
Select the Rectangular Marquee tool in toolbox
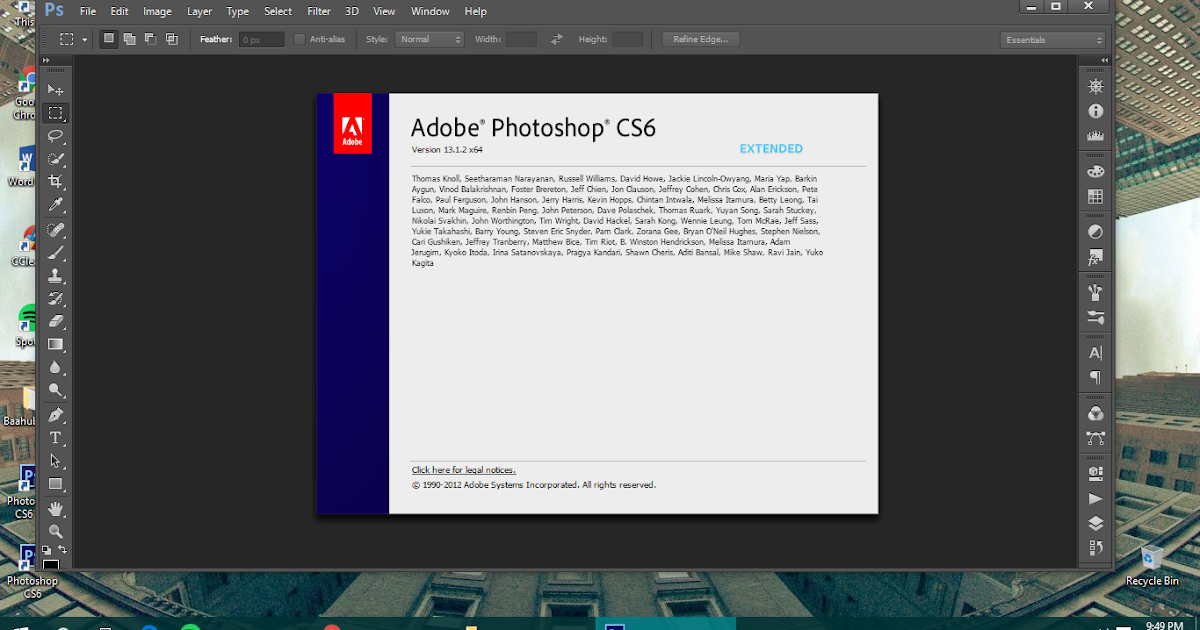[x=56, y=114]
